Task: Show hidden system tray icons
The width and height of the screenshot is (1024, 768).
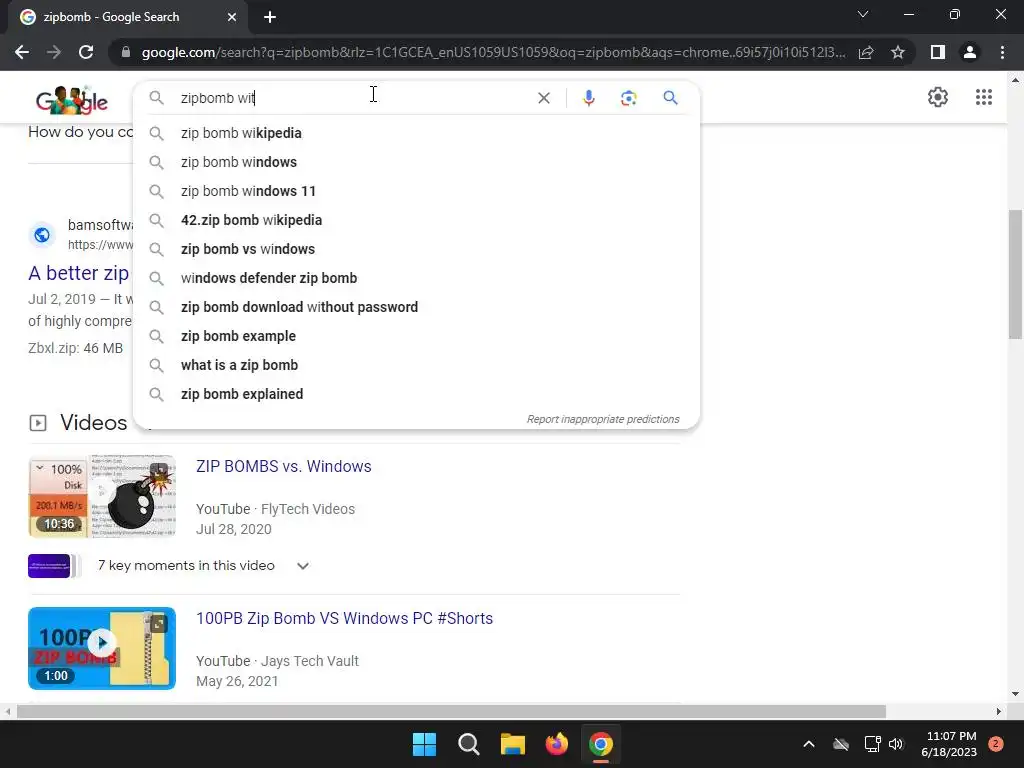Action: tap(808, 744)
